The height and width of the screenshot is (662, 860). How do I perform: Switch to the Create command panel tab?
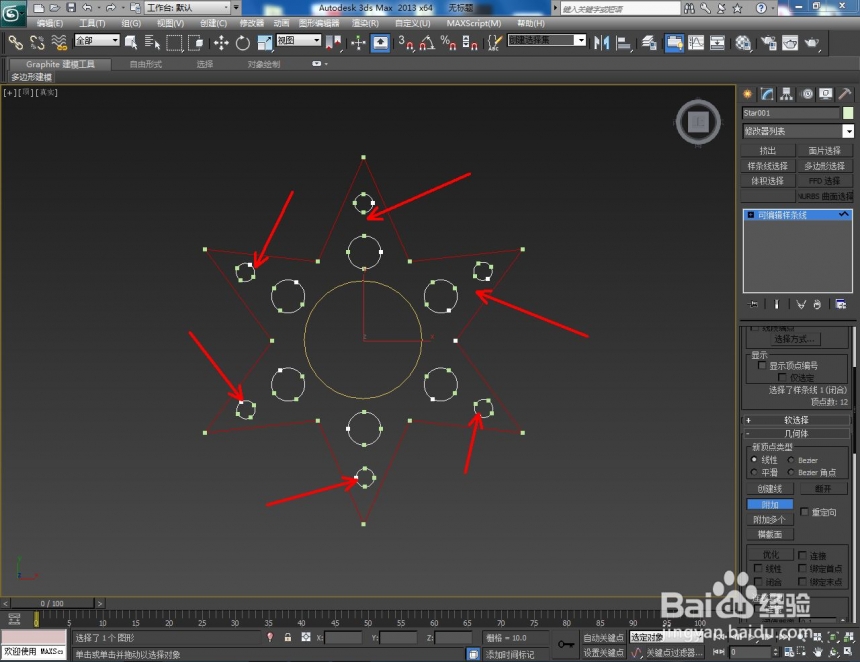pos(747,94)
